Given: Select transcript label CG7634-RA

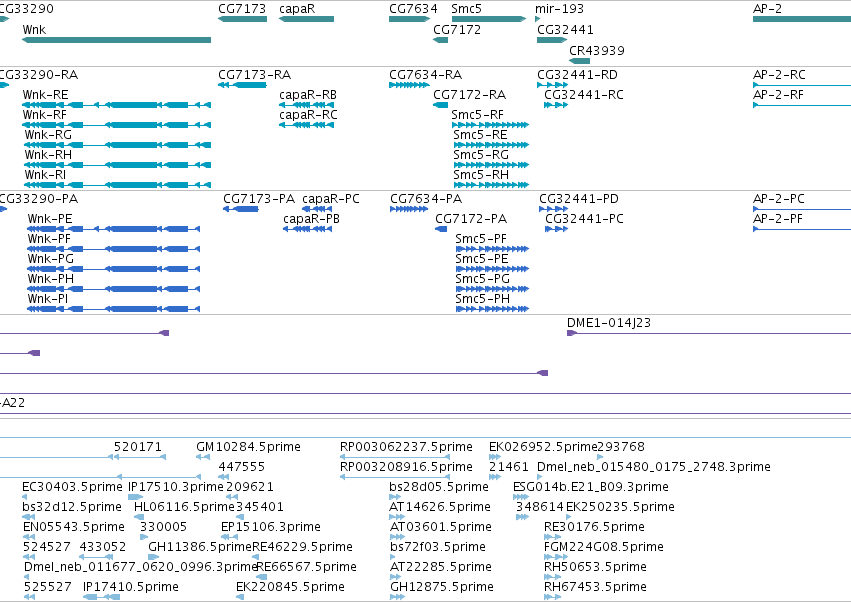Looking at the screenshot, I should tap(426, 75).
